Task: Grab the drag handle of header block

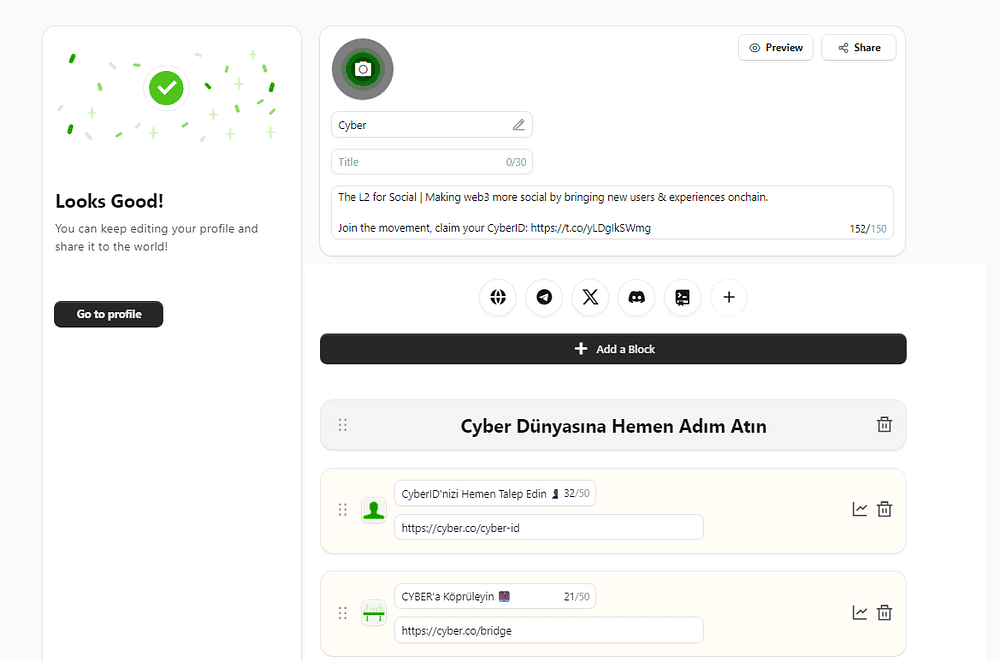Action: [x=342, y=425]
